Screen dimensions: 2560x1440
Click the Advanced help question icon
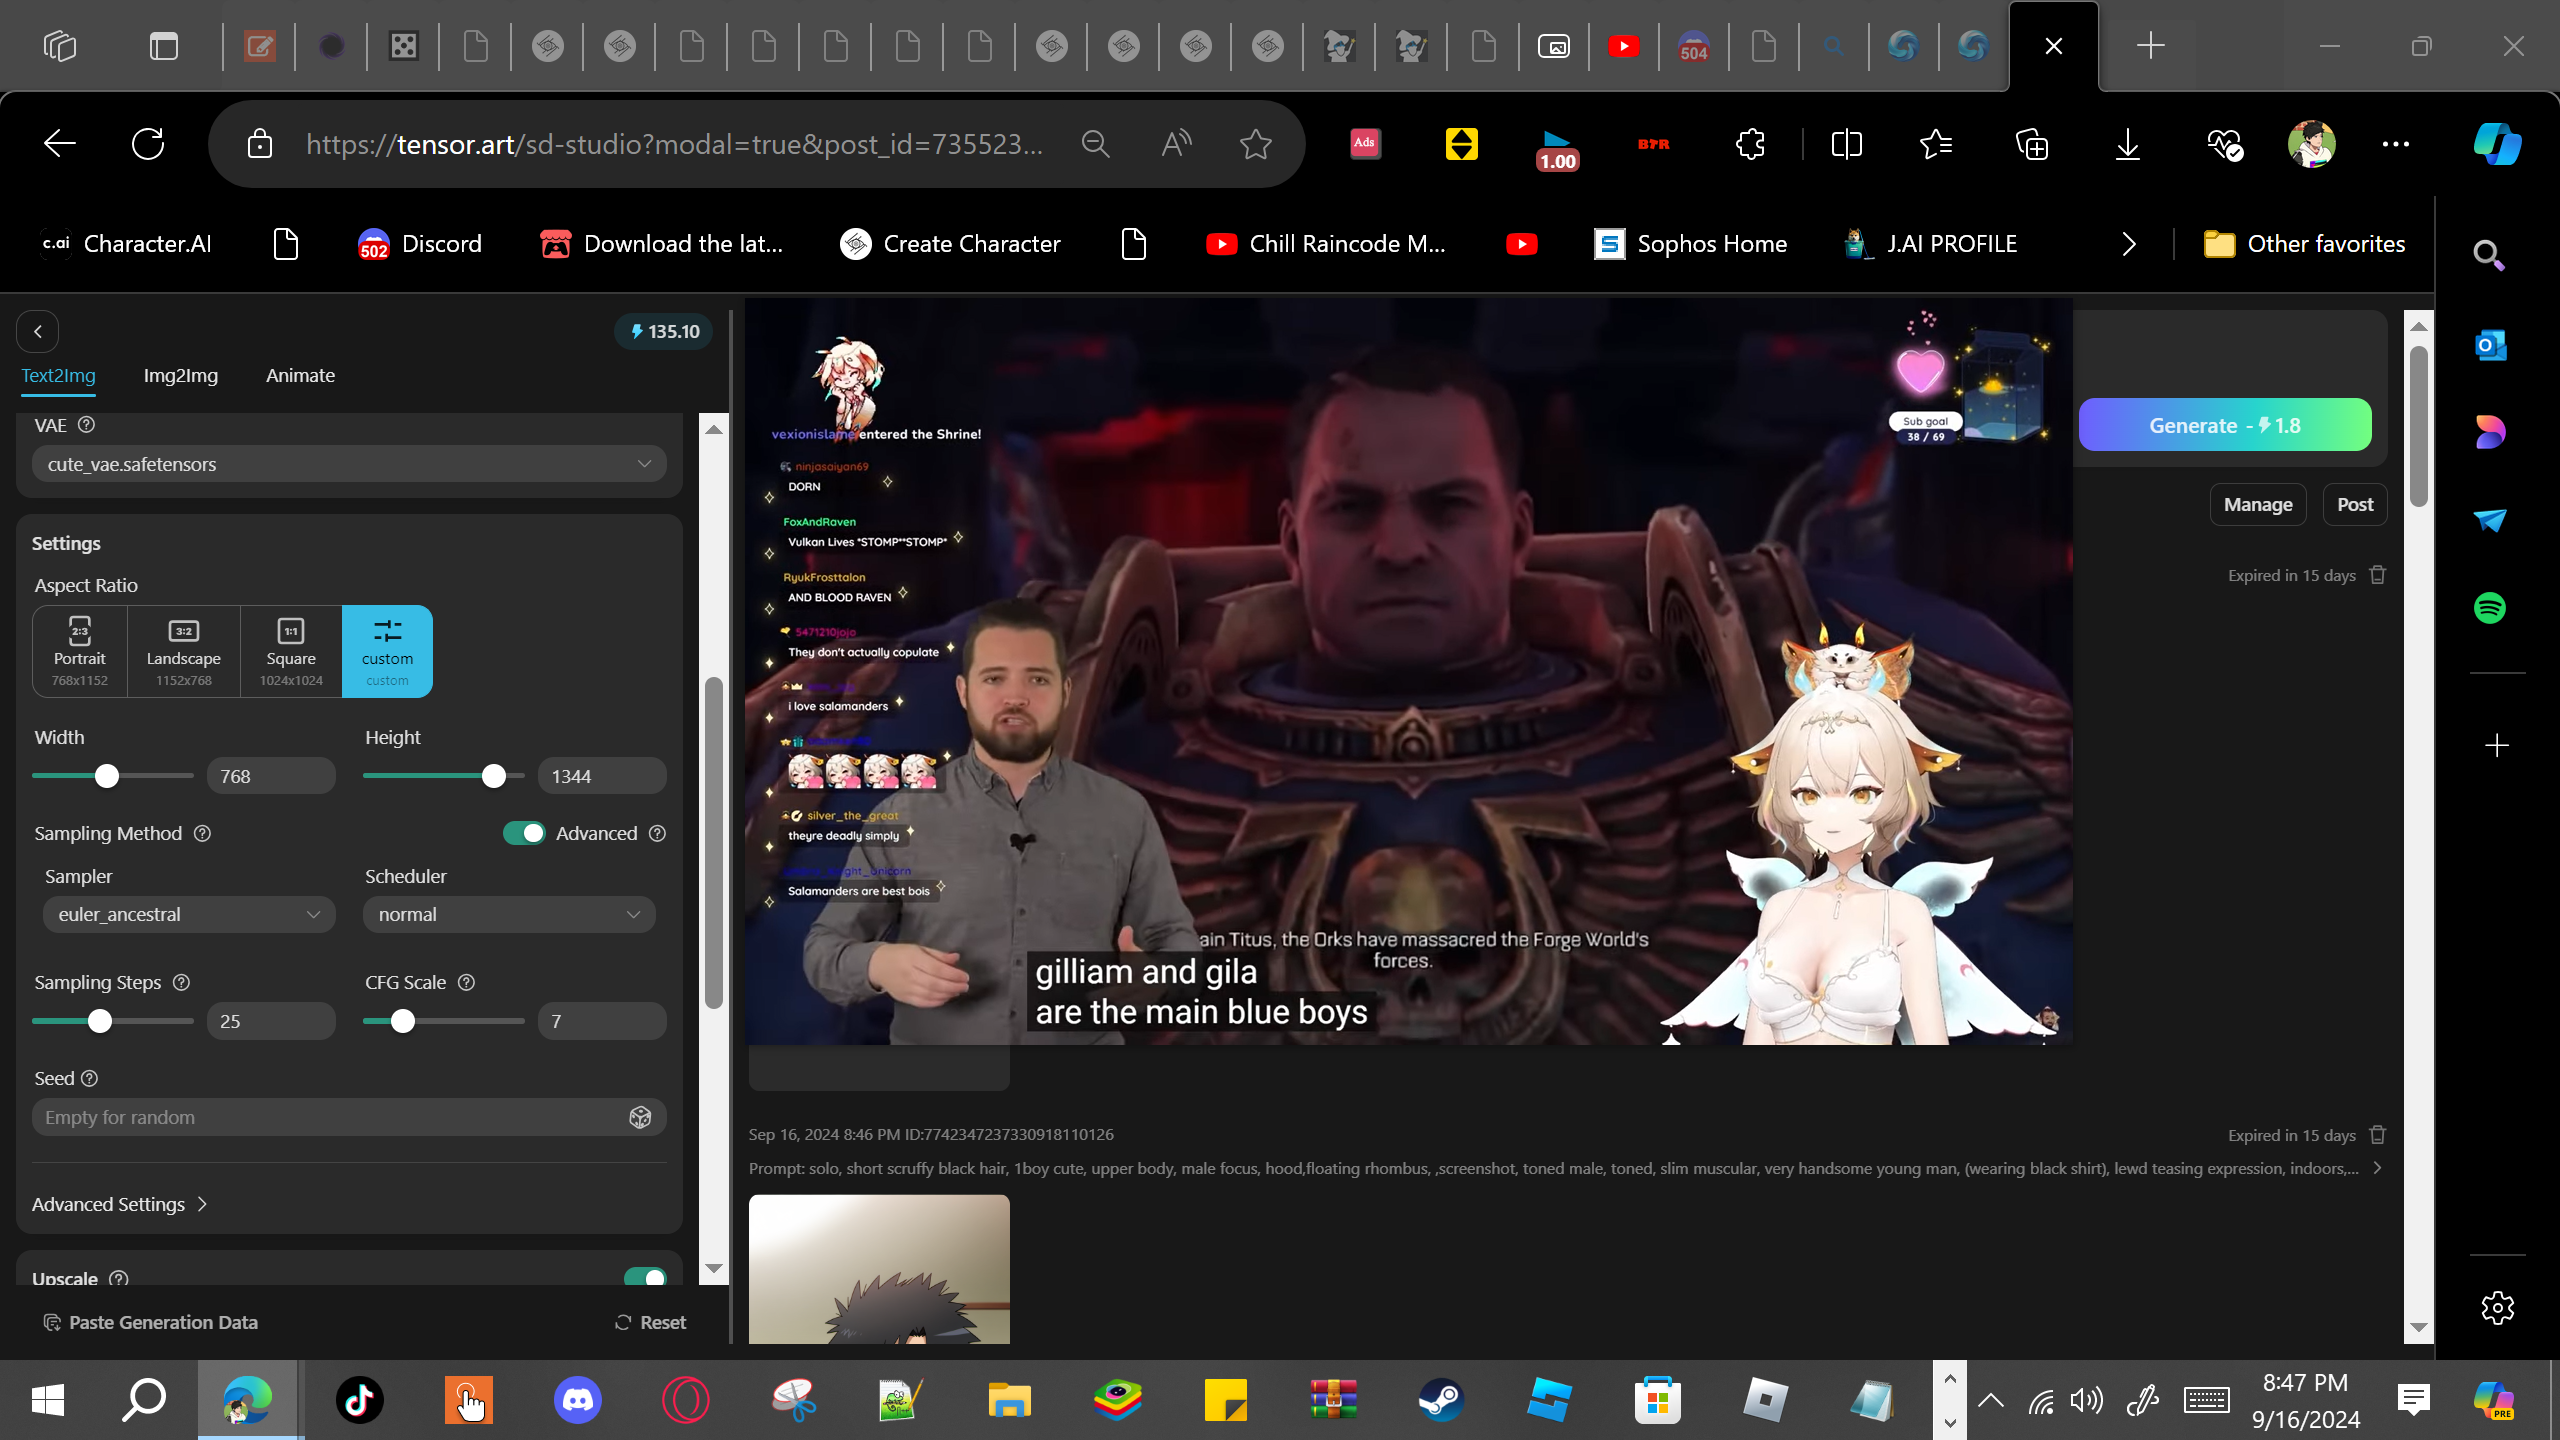pyautogui.click(x=657, y=833)
